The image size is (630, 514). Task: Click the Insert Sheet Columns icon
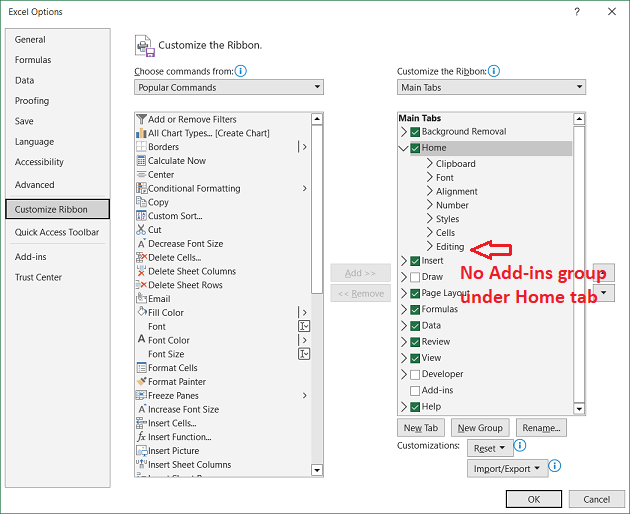[x=141, y=464]
